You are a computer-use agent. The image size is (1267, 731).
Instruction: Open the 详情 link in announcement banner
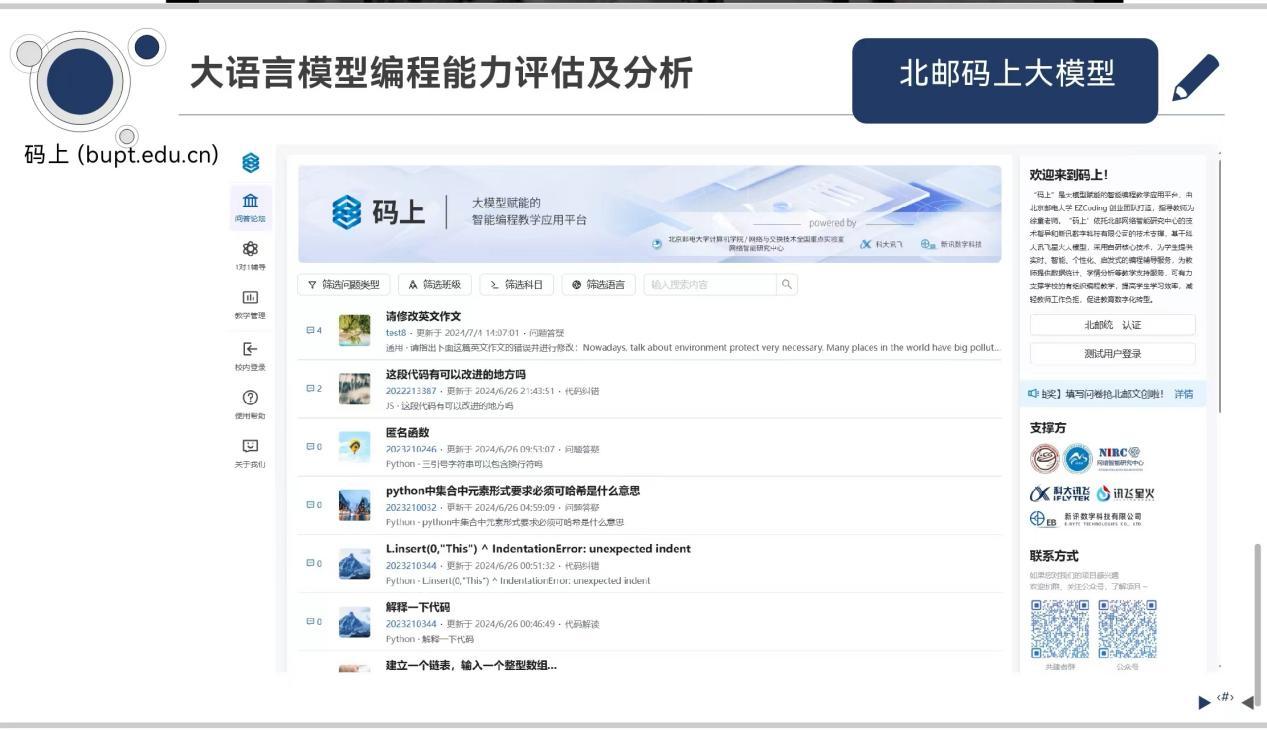click(1183, 394)
